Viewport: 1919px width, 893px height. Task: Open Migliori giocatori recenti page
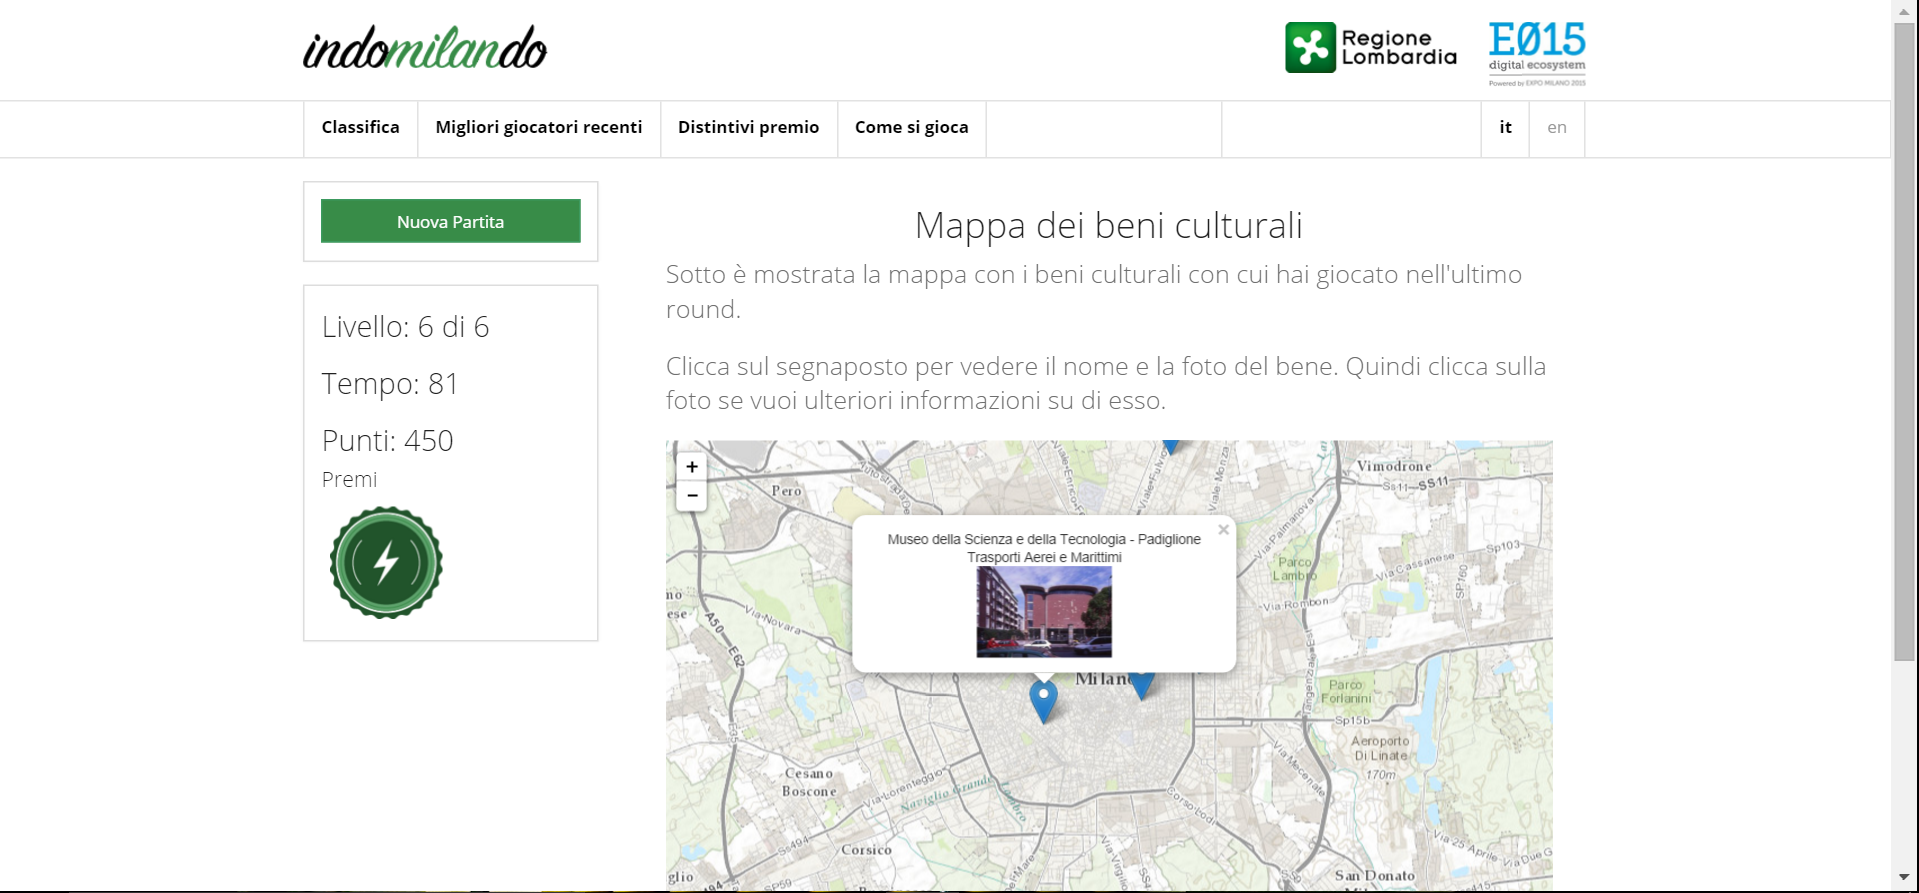point(538,128)
